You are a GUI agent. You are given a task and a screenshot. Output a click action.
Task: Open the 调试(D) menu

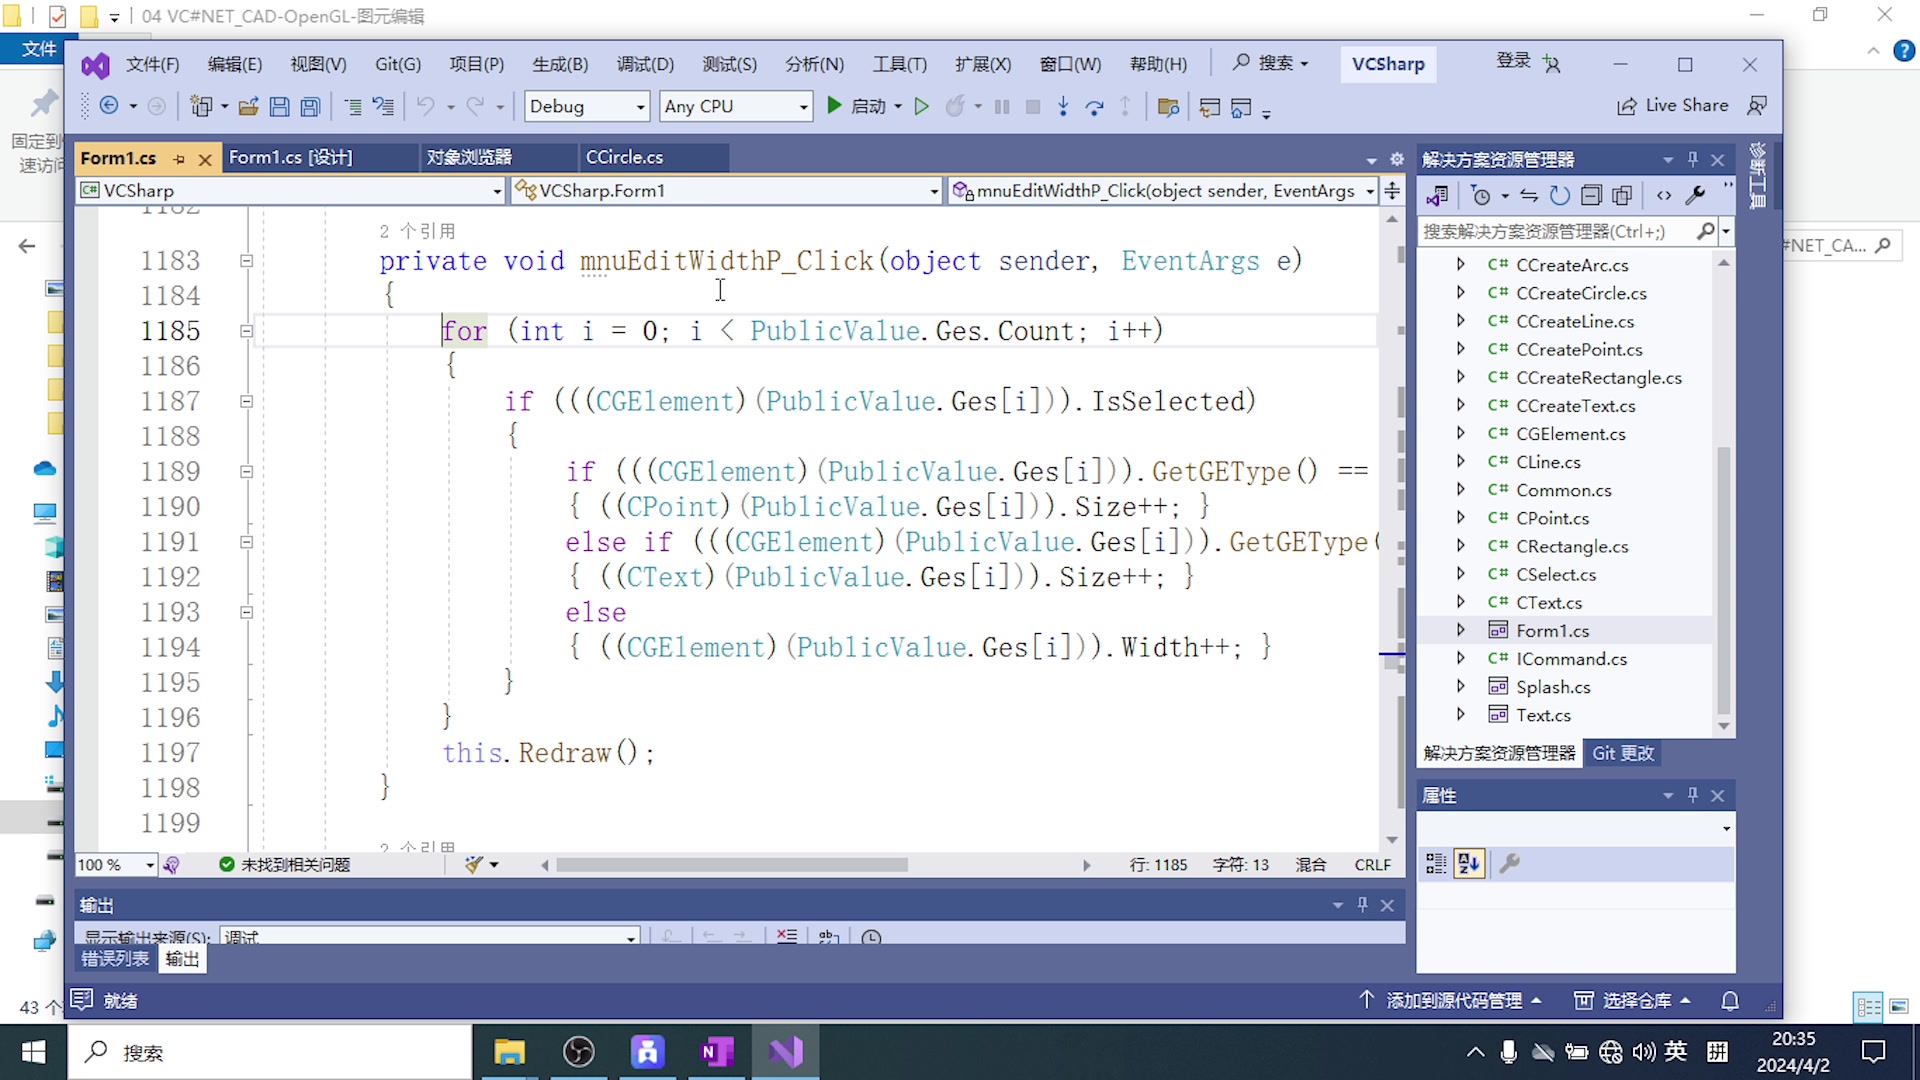pos(645,63)
